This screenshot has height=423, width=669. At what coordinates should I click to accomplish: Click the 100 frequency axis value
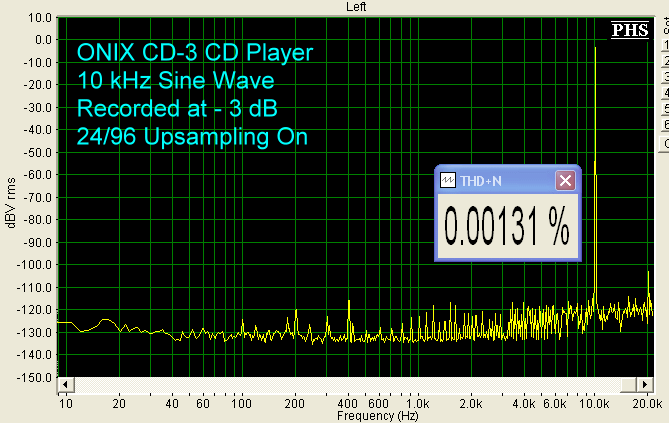point(241,403)
